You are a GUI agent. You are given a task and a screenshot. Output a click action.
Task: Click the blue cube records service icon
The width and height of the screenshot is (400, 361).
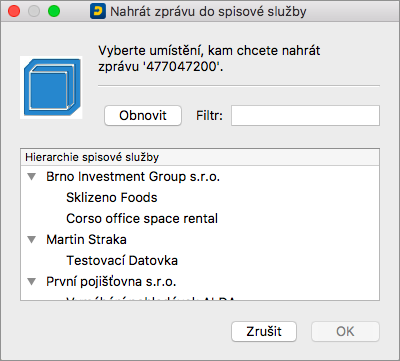[x=51, y=87]
